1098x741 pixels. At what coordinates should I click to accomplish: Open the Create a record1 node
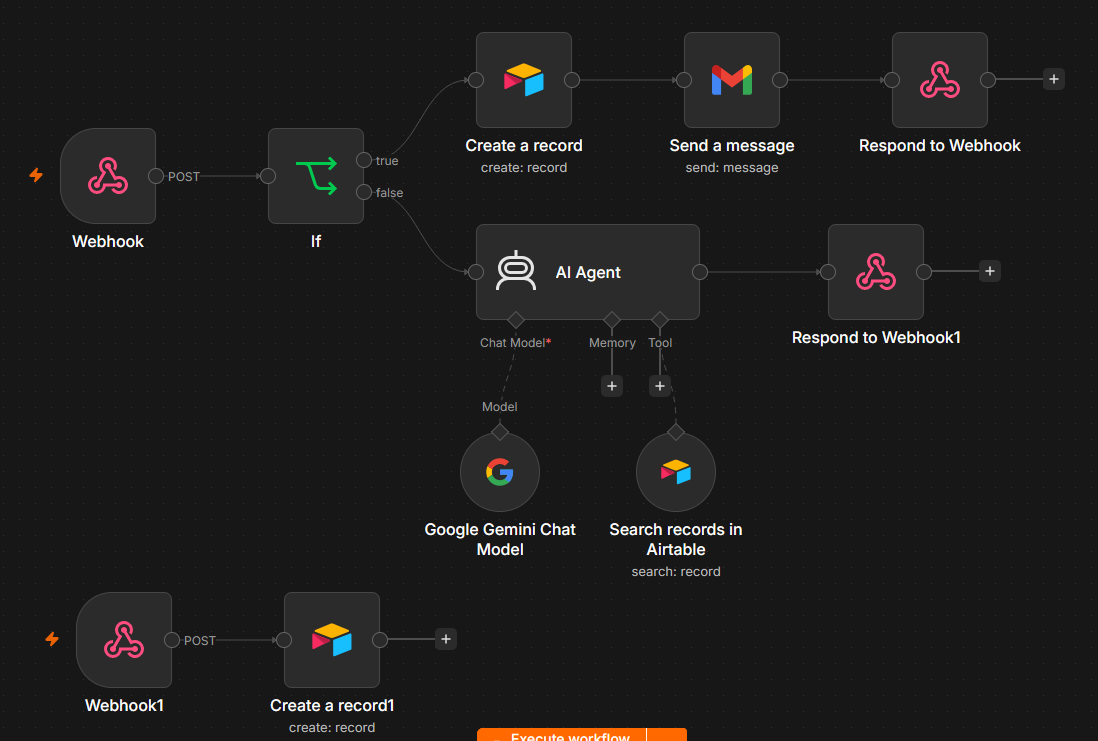click(x=332, y=639)
